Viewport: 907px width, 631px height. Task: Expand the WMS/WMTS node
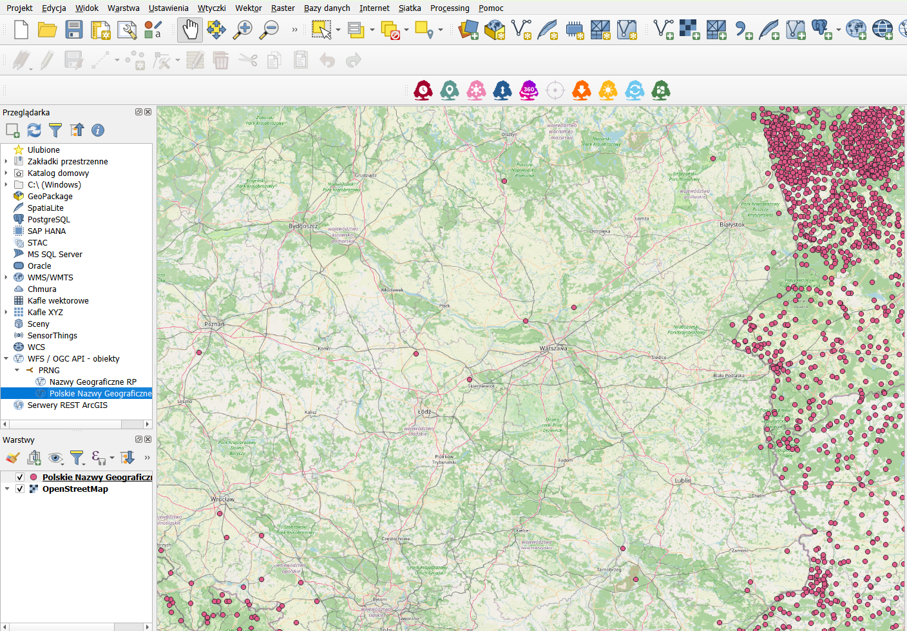[x=6, y=277]
